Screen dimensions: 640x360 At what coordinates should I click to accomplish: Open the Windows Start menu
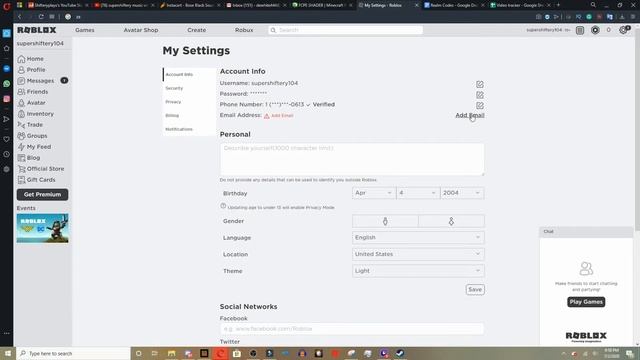pos(7,353)
